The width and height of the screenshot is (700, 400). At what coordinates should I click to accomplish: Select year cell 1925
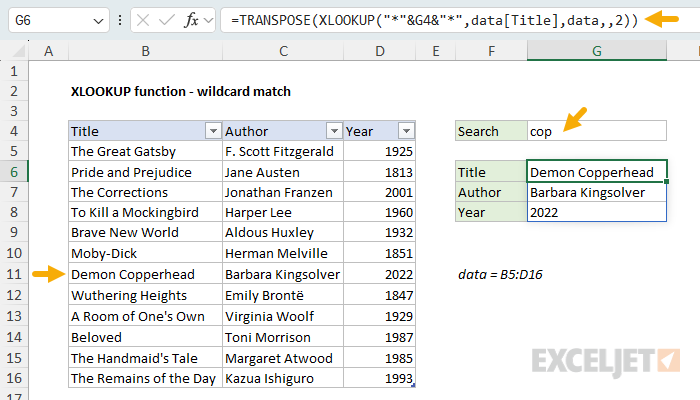pos(379,151)
